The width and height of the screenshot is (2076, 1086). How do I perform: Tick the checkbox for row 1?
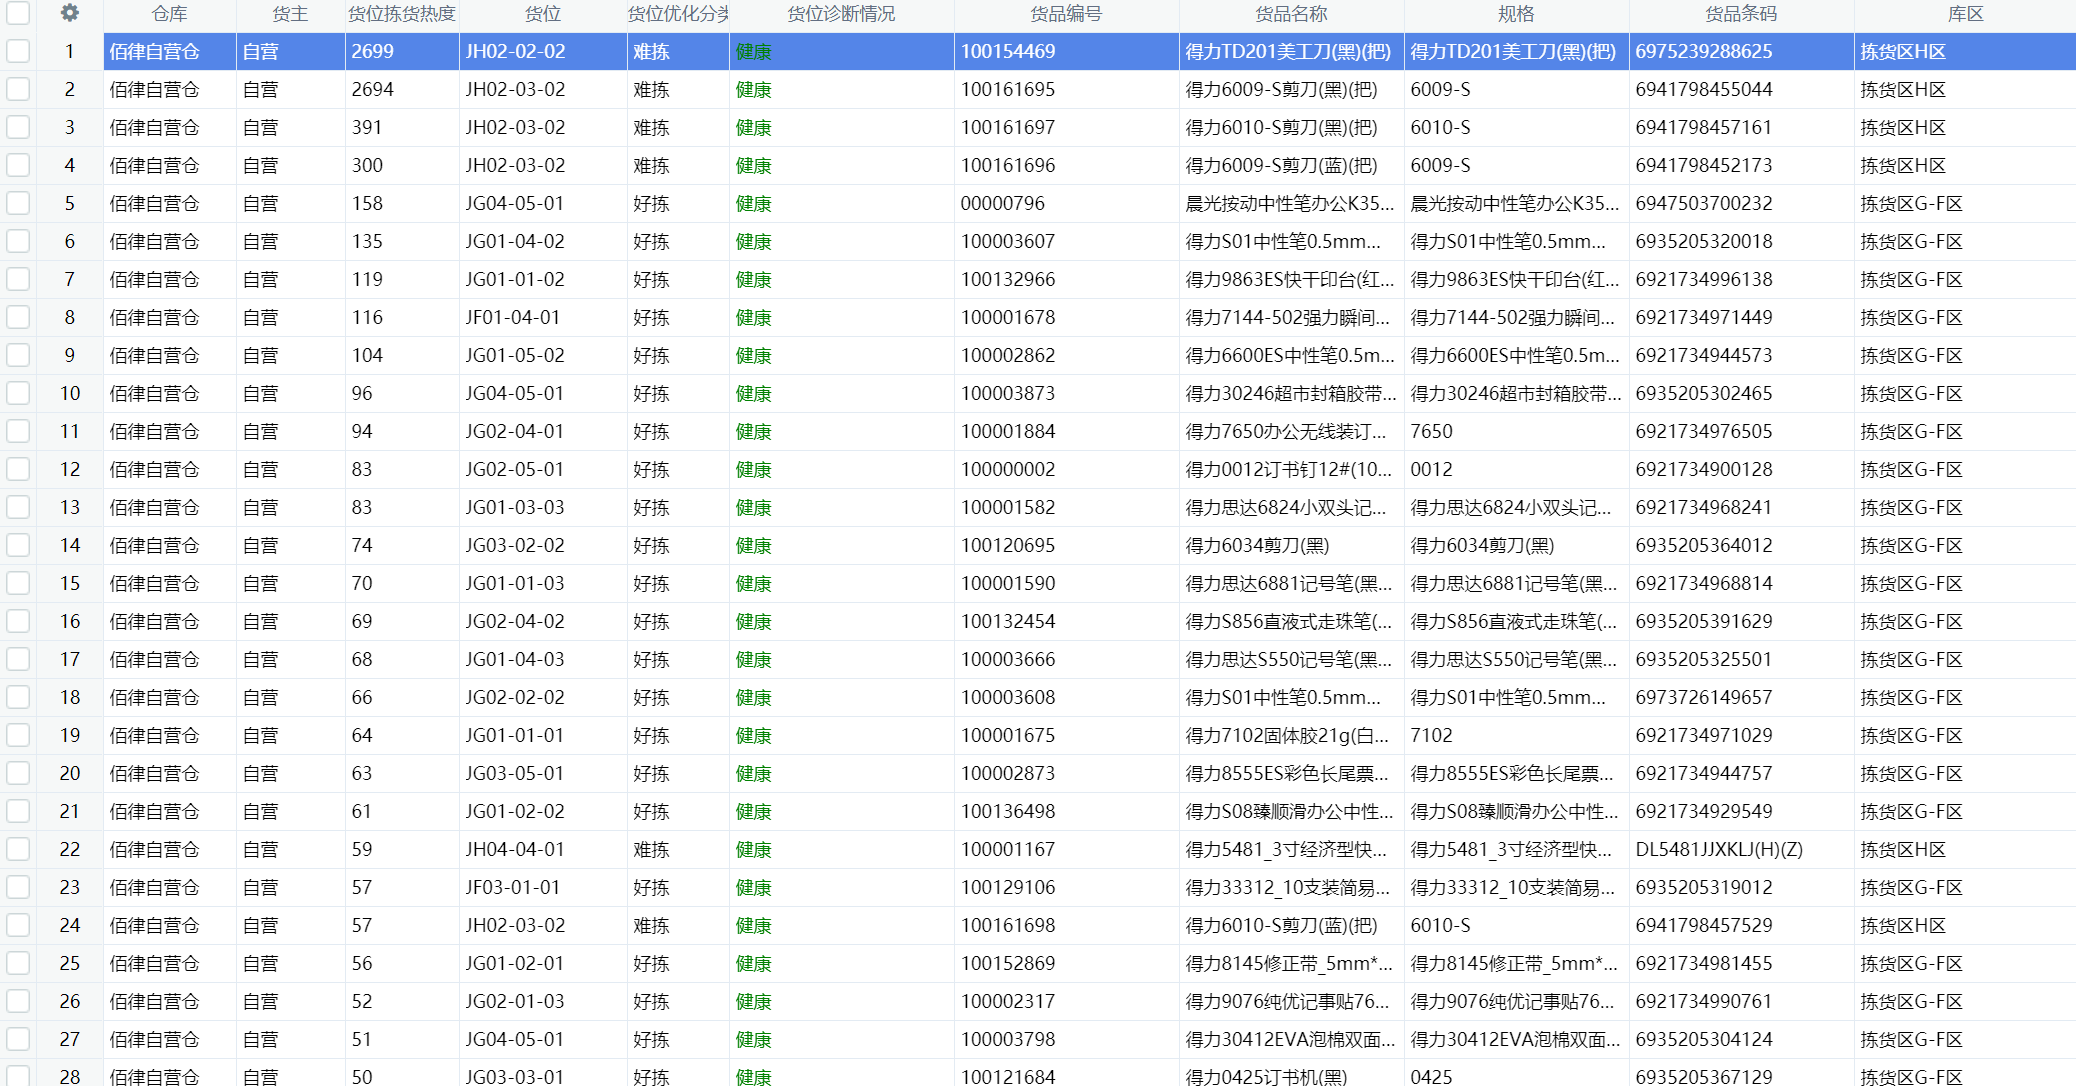pos(18,51)
